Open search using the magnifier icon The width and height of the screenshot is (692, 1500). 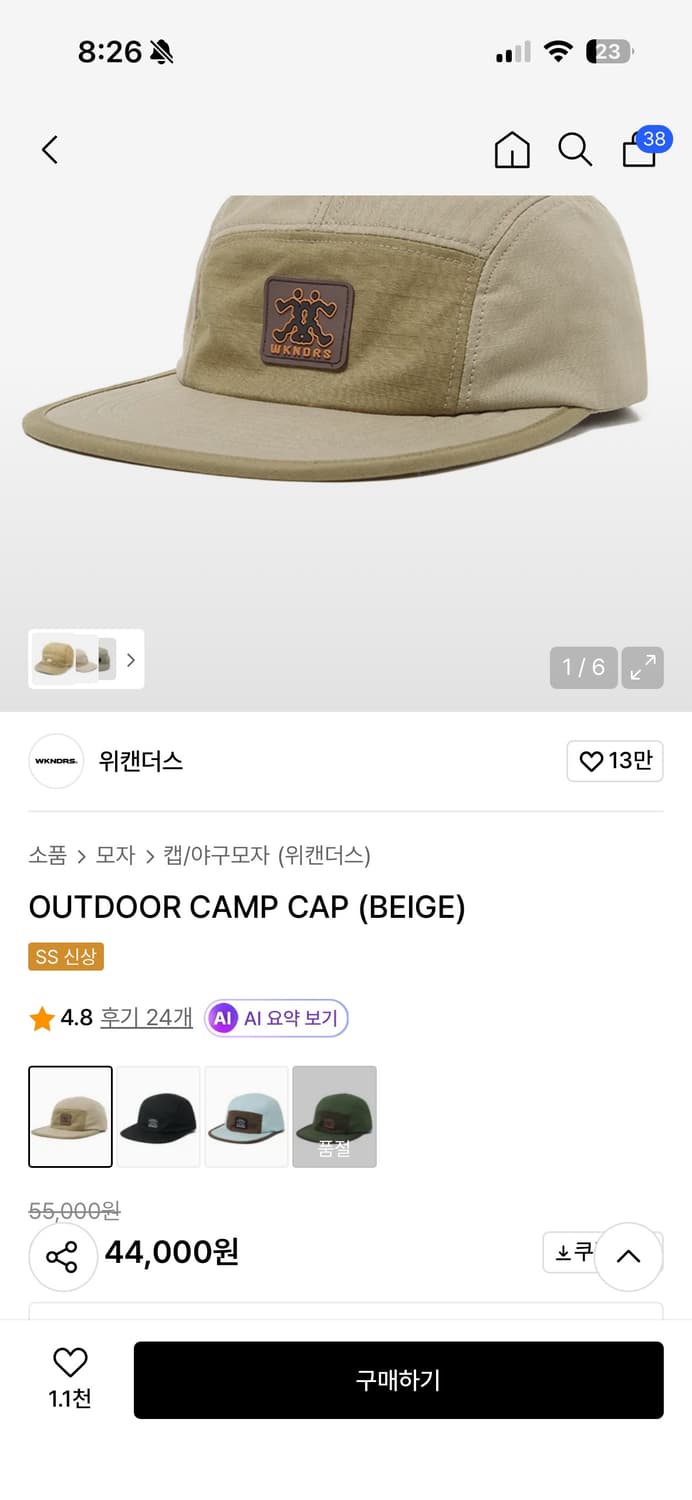(574, 150)
